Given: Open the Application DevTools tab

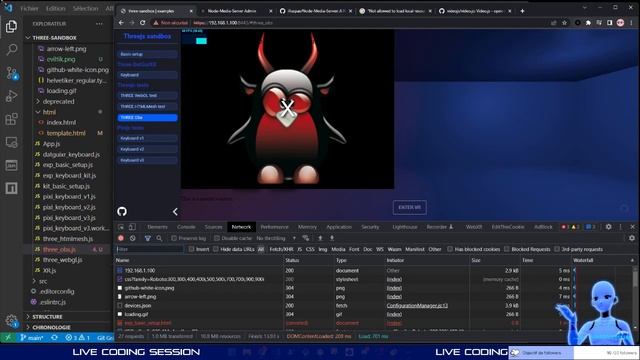Looking at the screenshot, I should pos(339,227).
